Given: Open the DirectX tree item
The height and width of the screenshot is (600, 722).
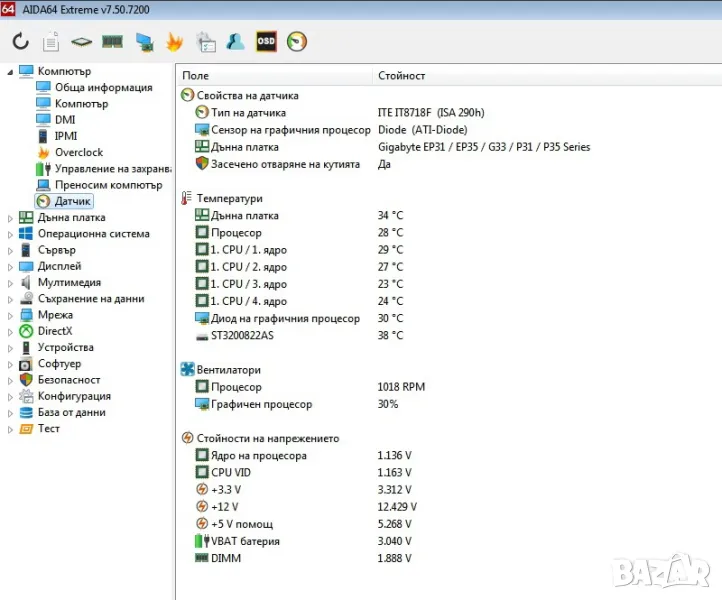Looking at the screenshot, I should (55, 331).
